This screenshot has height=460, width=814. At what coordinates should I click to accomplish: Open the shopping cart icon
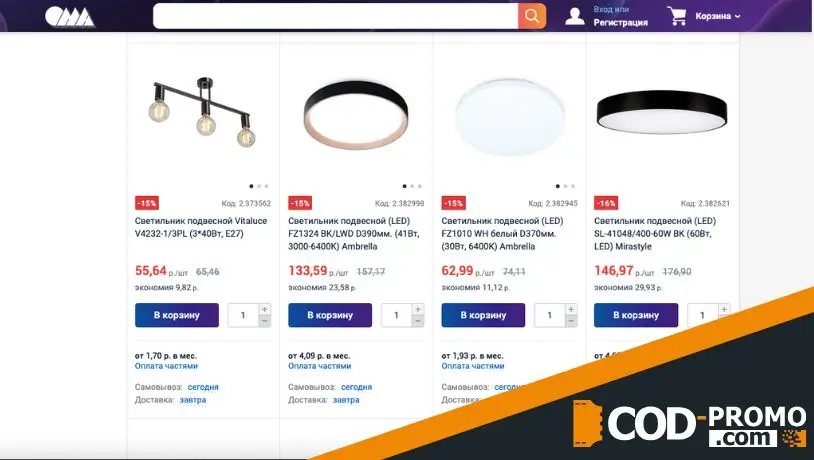tap(677, 16)
